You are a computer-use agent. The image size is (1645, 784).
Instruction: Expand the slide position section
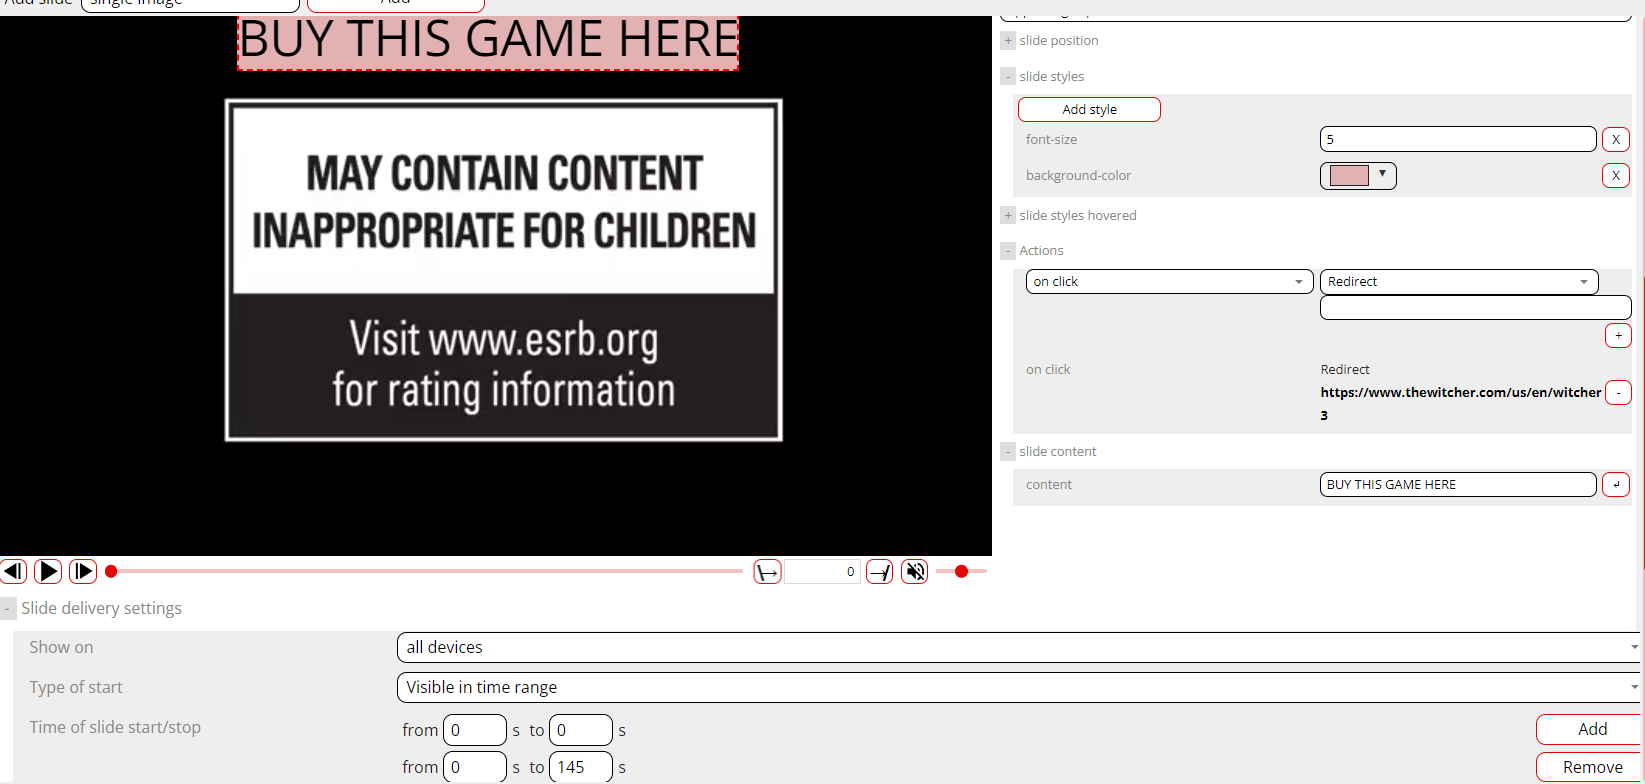pos(1008,41)
